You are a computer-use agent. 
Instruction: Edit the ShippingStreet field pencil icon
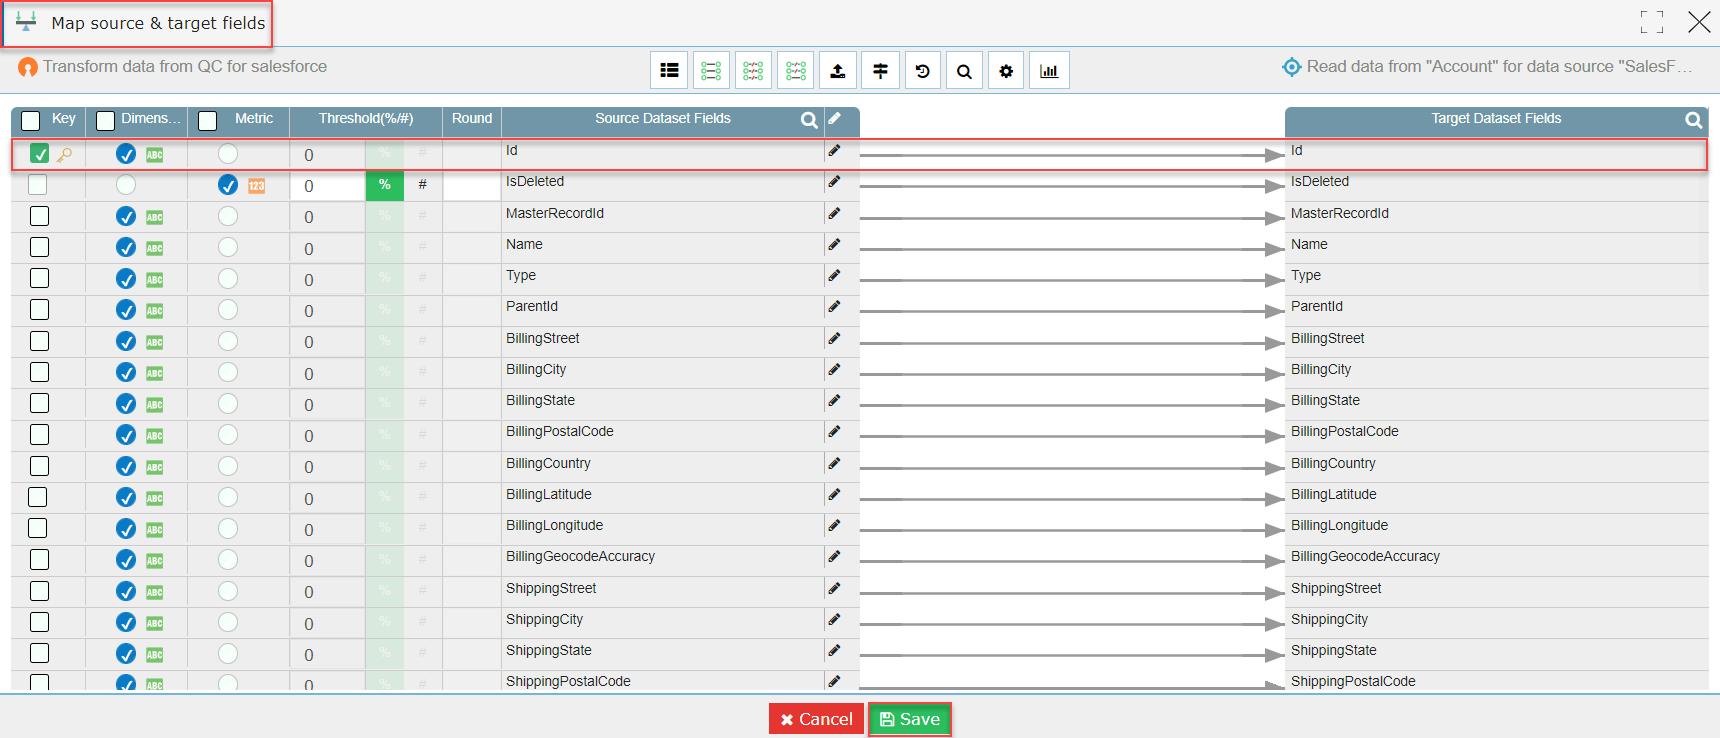click(x=834, y=588)
